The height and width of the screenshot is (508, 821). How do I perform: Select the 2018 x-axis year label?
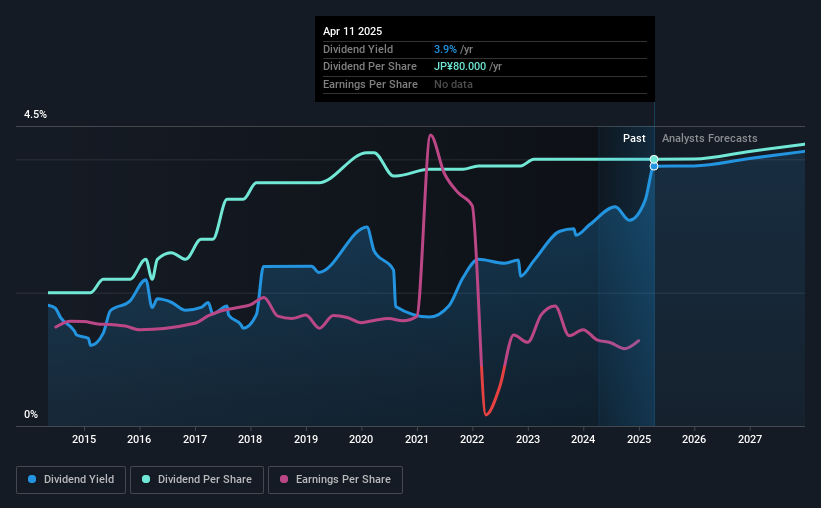[x=250, y=439]
